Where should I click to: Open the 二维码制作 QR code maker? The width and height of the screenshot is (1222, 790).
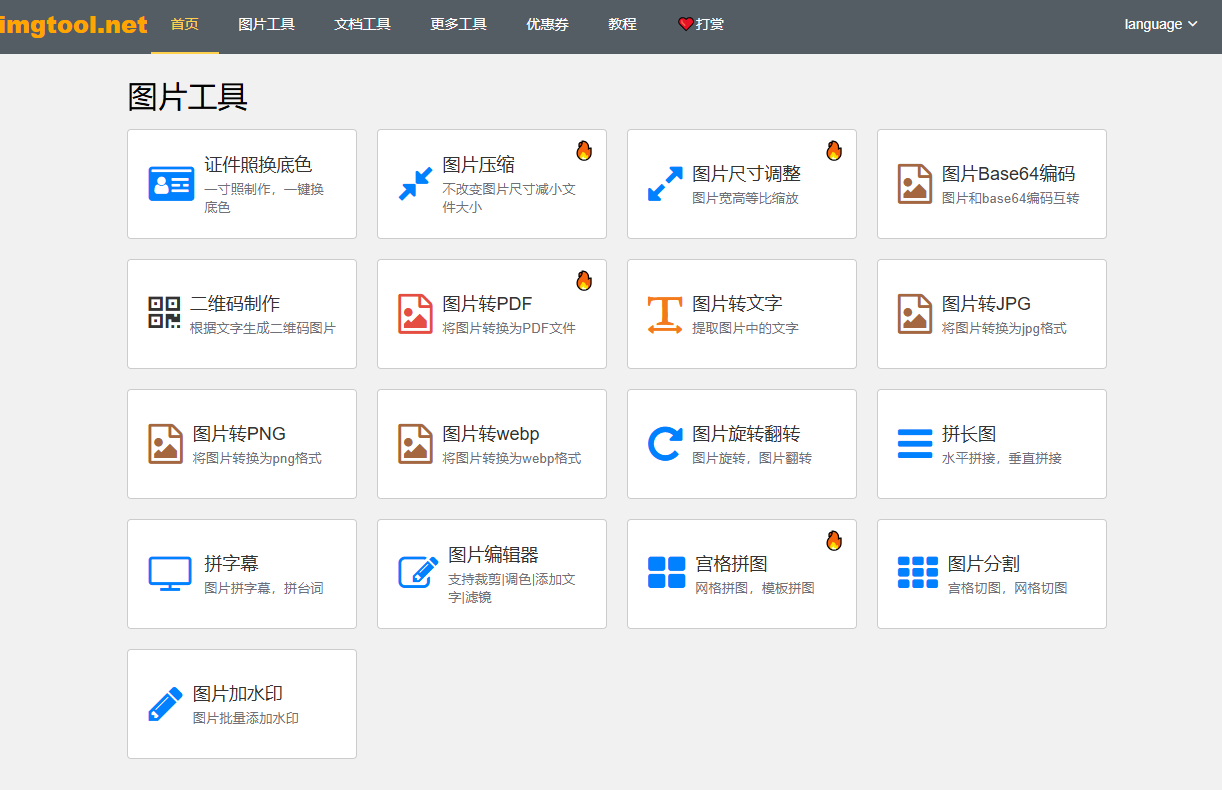pyautogui.click(x=241, y=314)
